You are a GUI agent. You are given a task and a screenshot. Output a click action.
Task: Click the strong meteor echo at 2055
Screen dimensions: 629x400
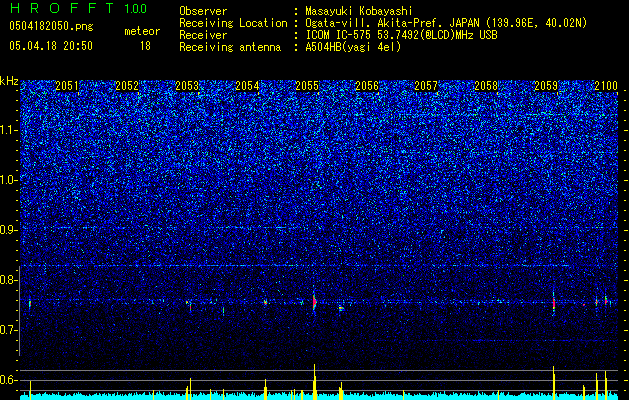point(314,302)
